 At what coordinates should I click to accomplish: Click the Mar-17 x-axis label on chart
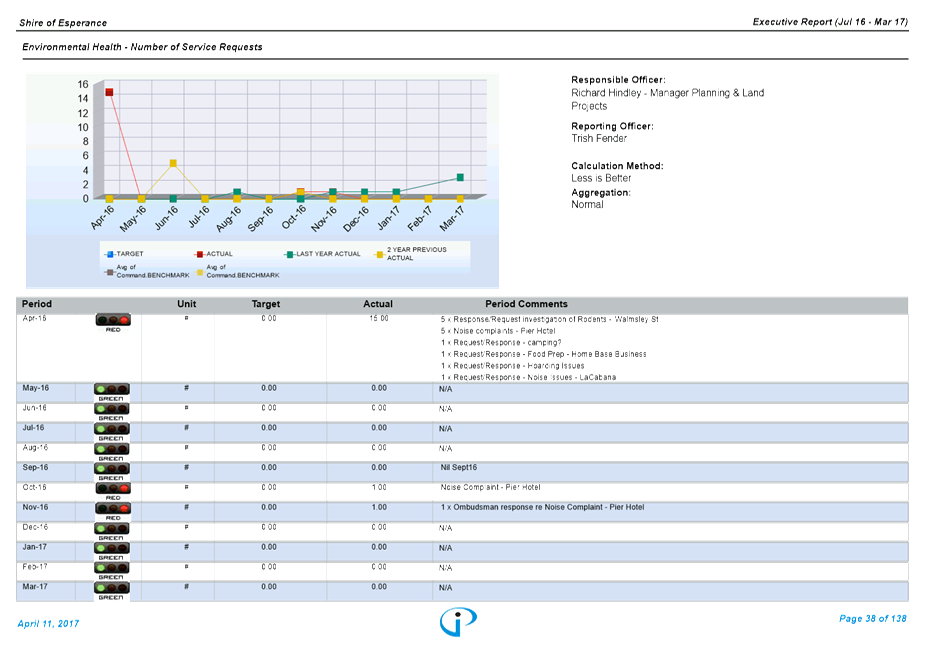click(x=452, y=219)
